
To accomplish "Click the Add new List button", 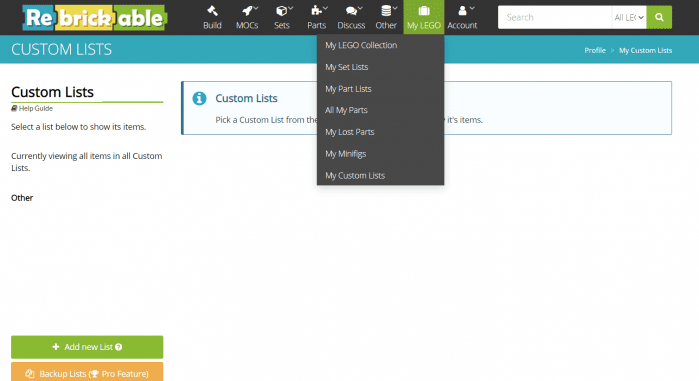I will pyautogui.click(x=87, y=347).
